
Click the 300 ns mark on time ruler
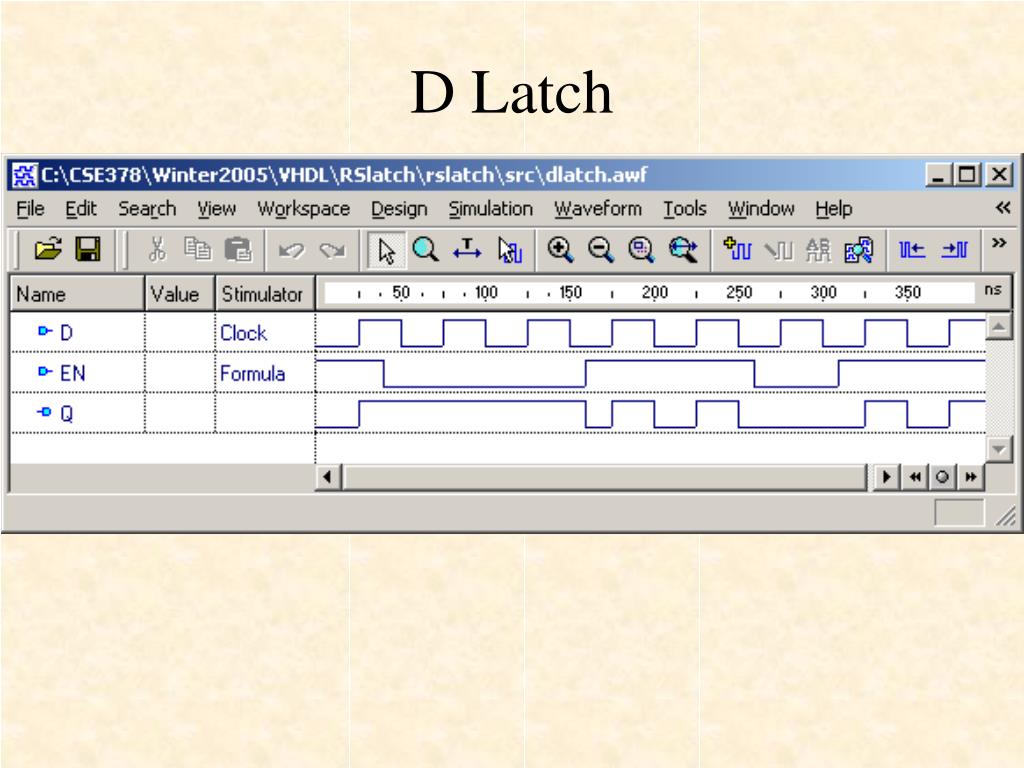click(823, 292)
